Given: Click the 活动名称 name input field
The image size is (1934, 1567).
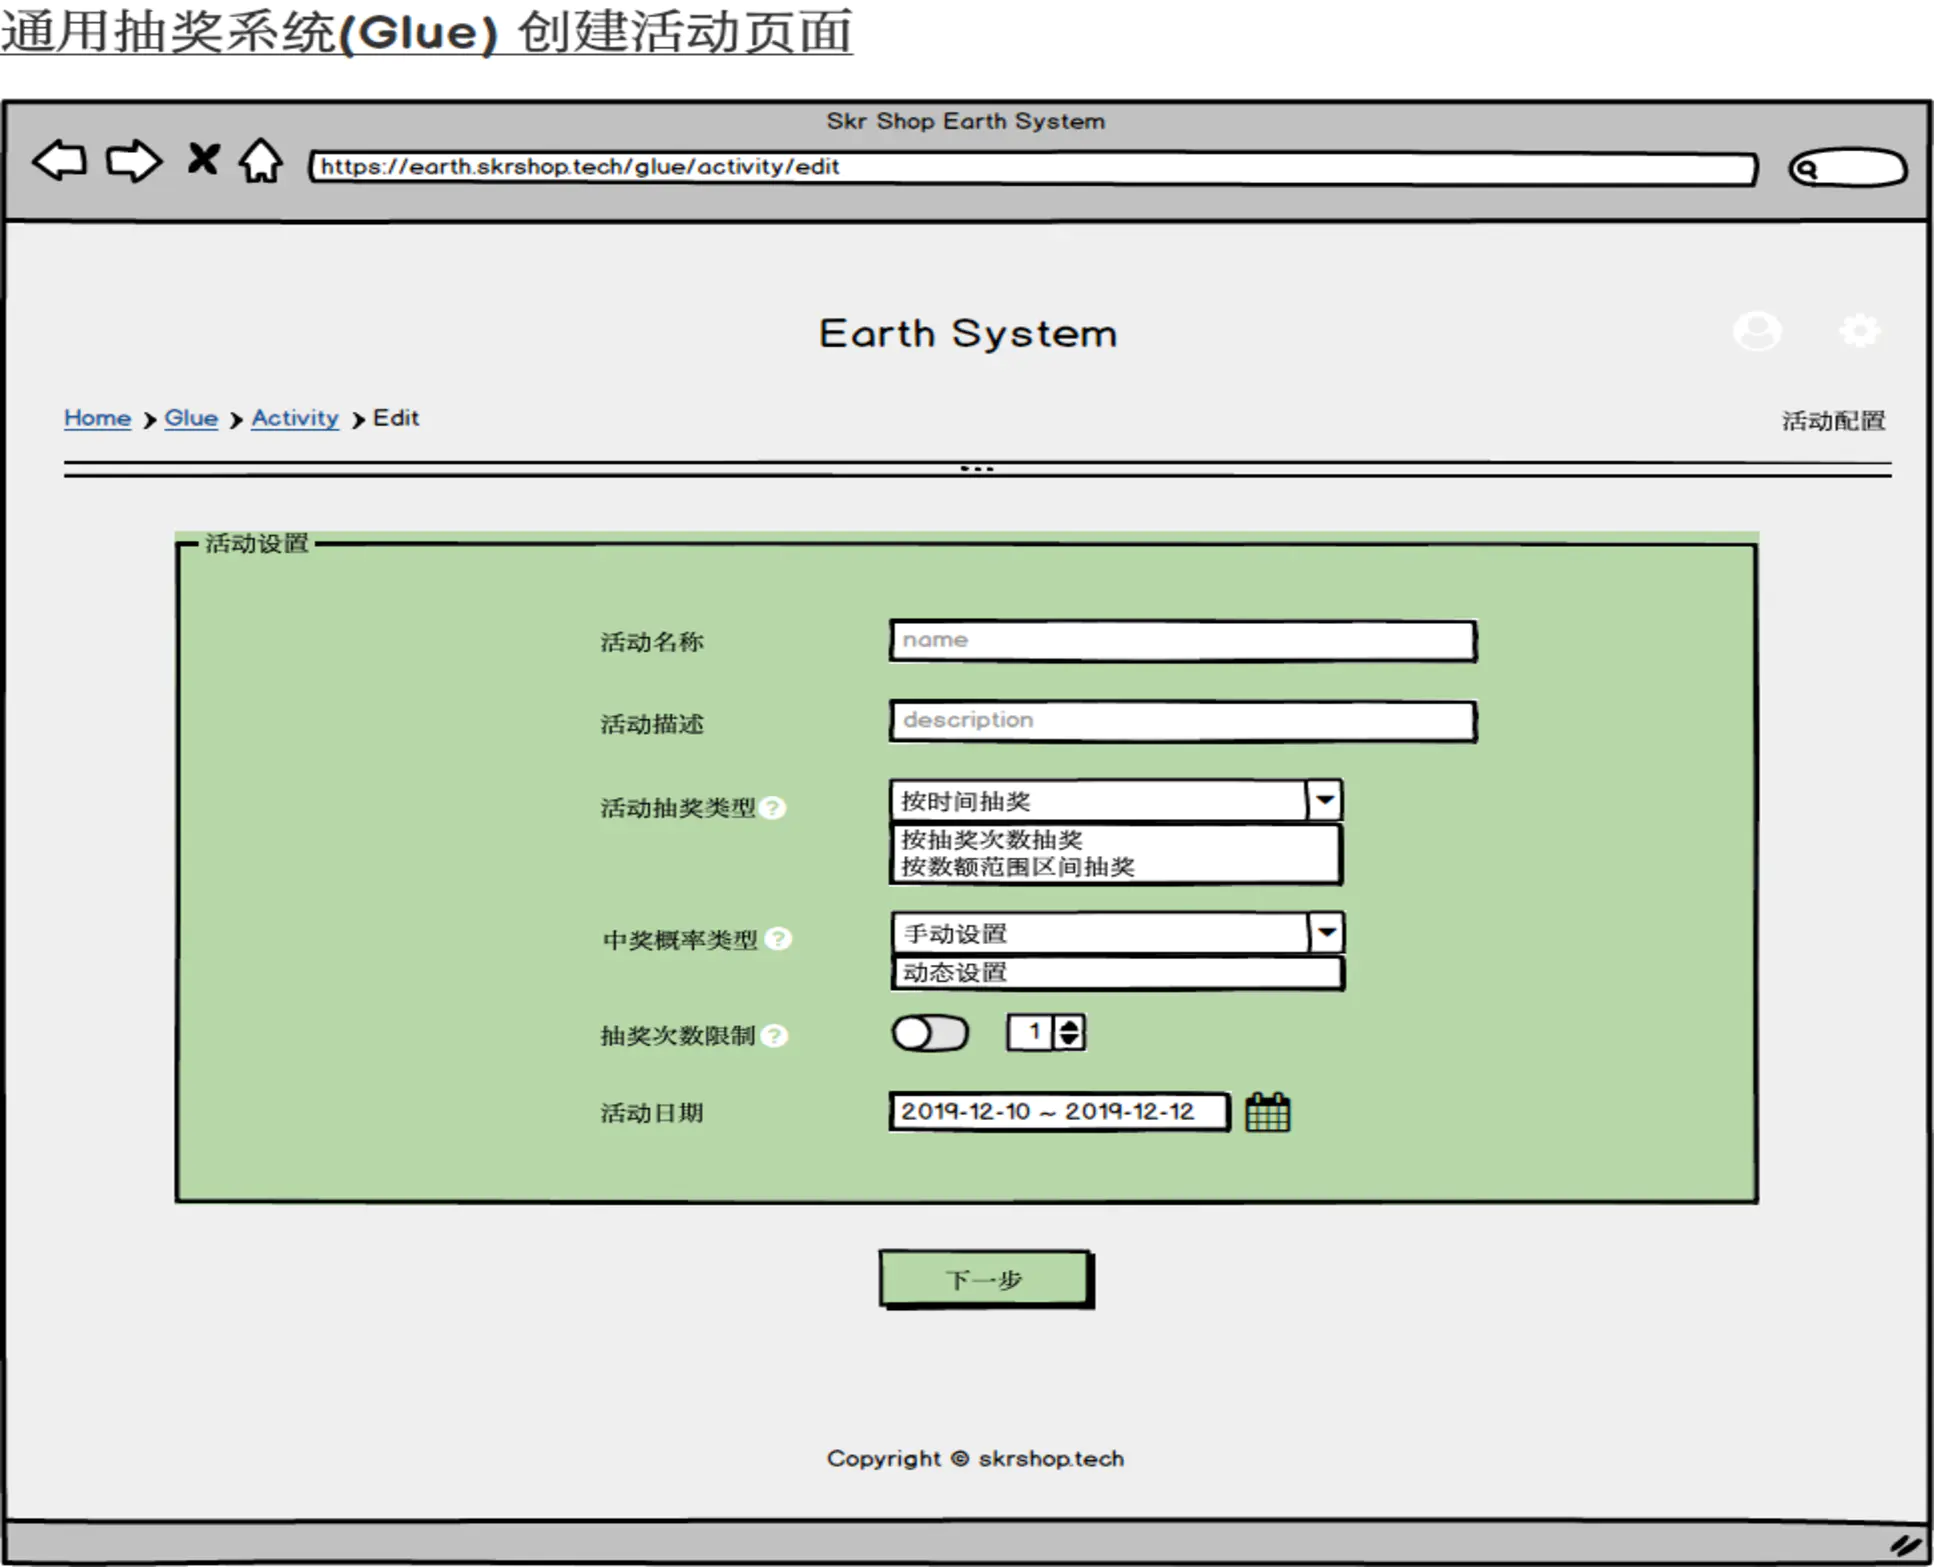Looking at the screenshot, I should tap(1182, 641).
